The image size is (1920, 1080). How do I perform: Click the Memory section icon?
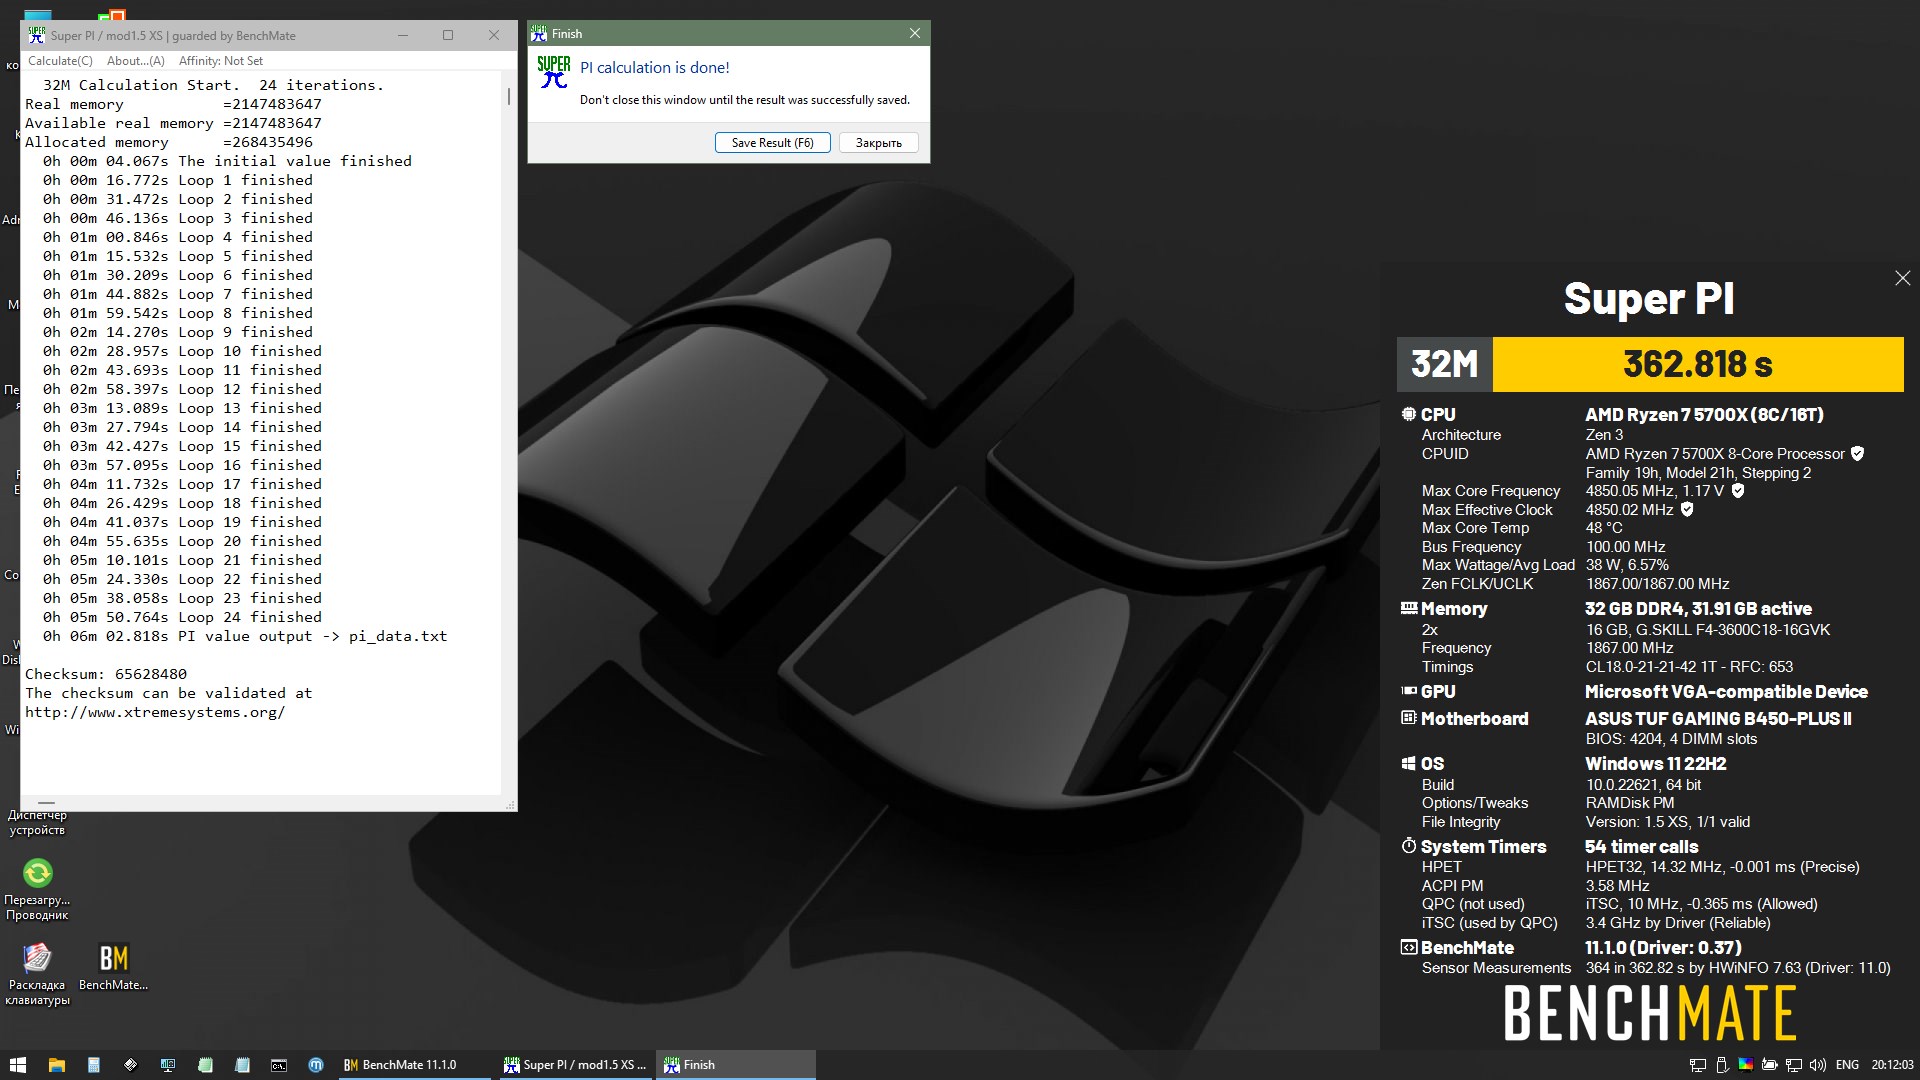click(1408, 608)
